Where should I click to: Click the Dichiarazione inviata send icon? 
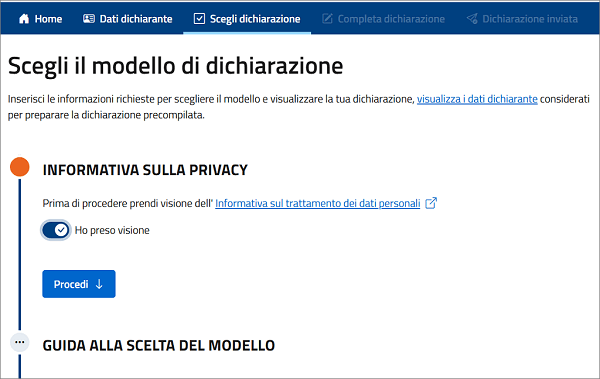[x=472, y=18]
